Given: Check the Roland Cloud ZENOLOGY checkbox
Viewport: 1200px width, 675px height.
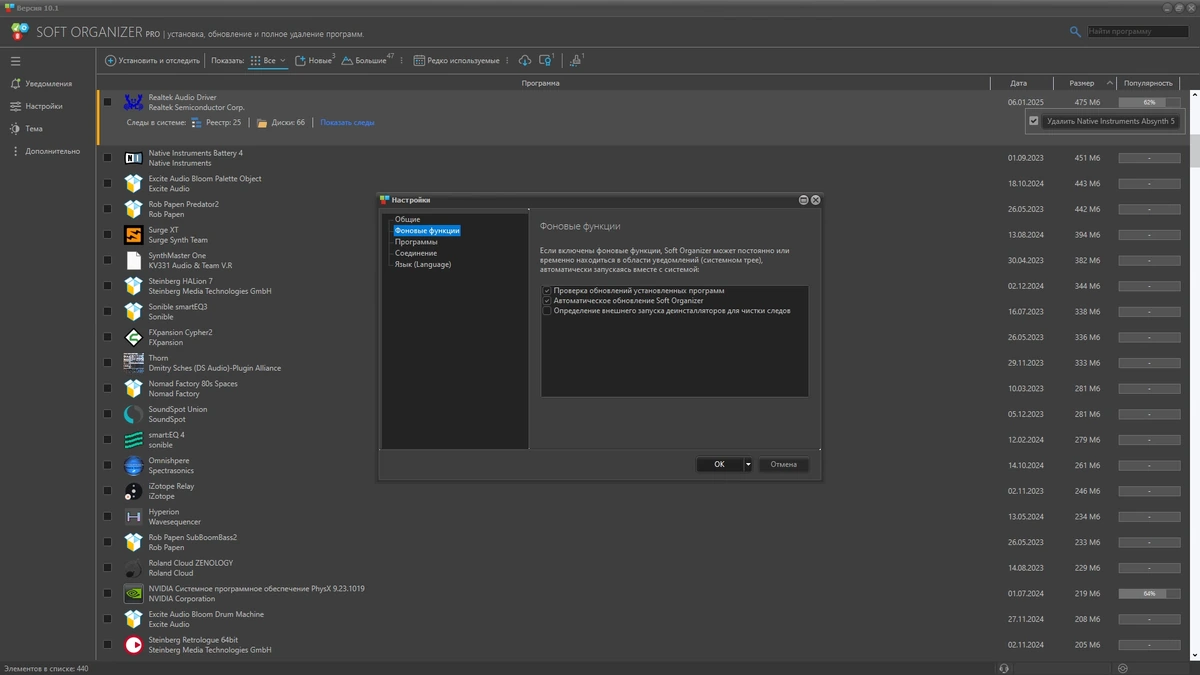Looking at the screenshot, I should (x=107, y=568).
